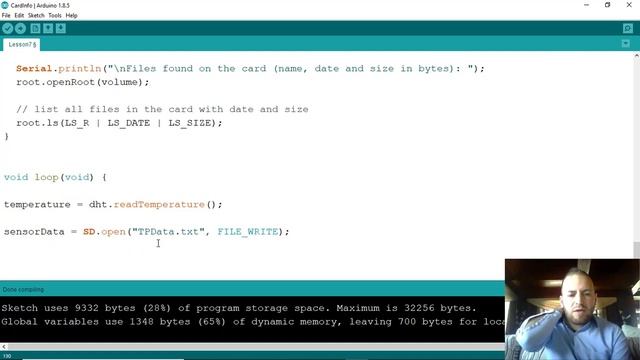The height and width of the screenshot is (360, 640).
Task: Click the console horizontal scrollbar left arrow
Action: 4,347
